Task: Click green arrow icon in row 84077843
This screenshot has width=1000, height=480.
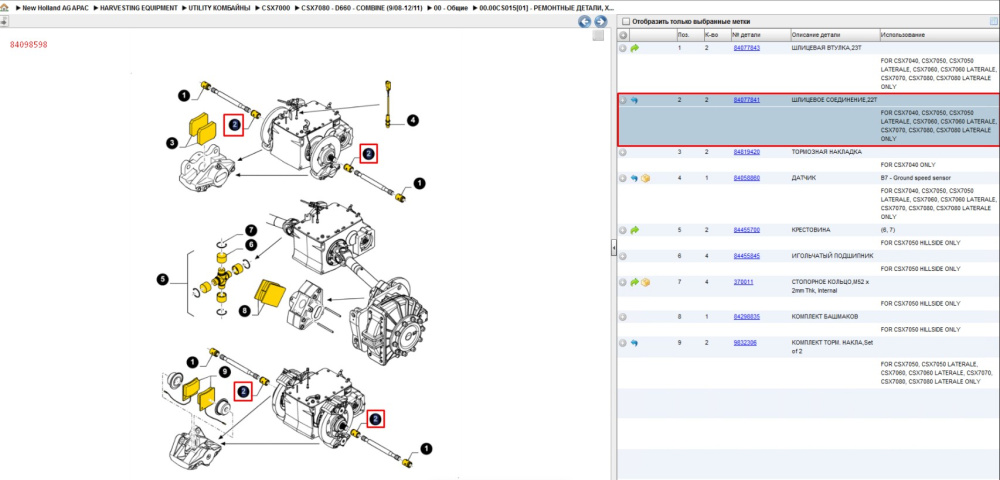Action: click(635, 48)
